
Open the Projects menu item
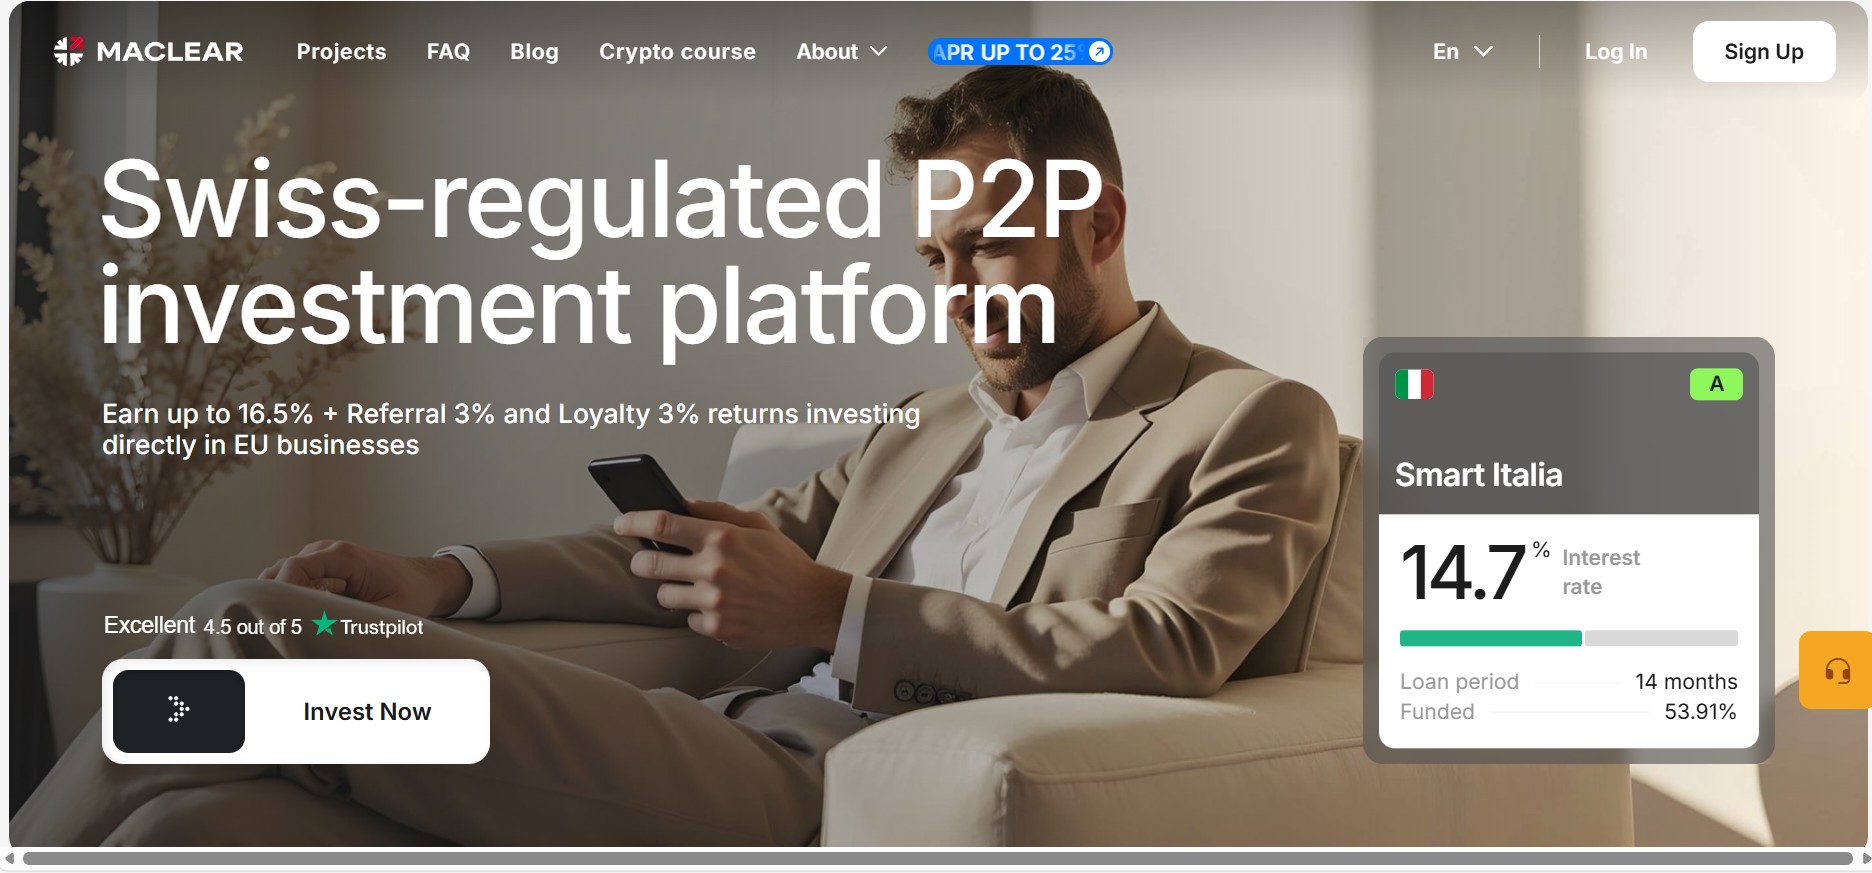(341, 52)
